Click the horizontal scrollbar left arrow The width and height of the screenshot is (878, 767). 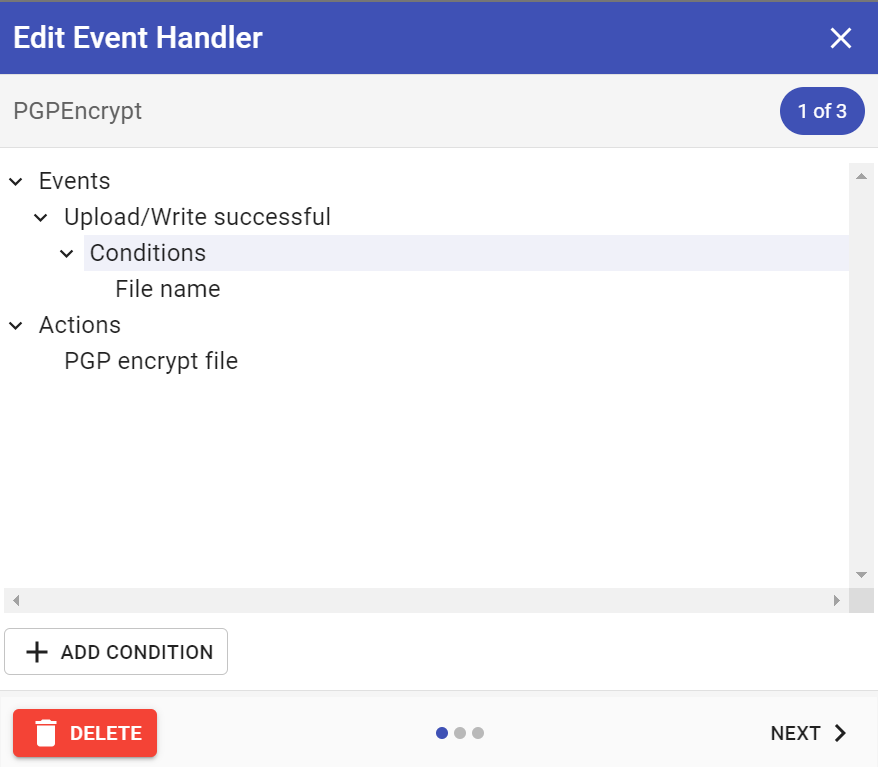(15, 600)
